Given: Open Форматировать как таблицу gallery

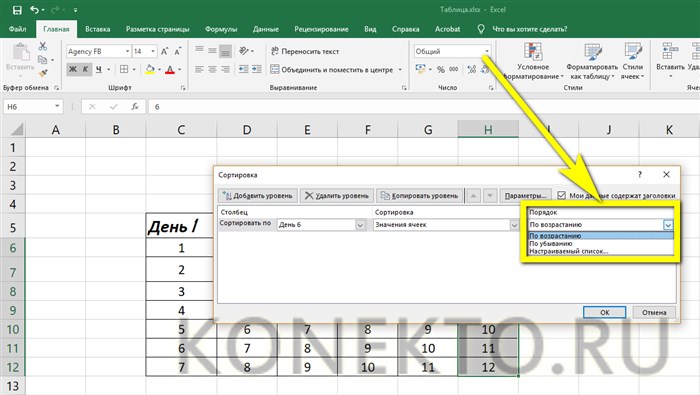Looking at the screenshot, I should click(x=592, y=61).
